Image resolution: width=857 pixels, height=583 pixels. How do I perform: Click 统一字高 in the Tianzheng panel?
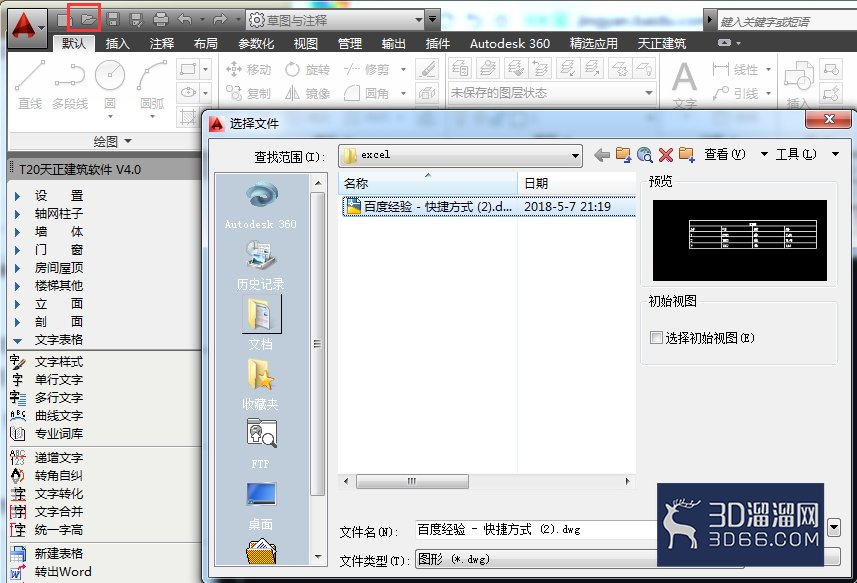pyautogui.click(x=59, y=530)
